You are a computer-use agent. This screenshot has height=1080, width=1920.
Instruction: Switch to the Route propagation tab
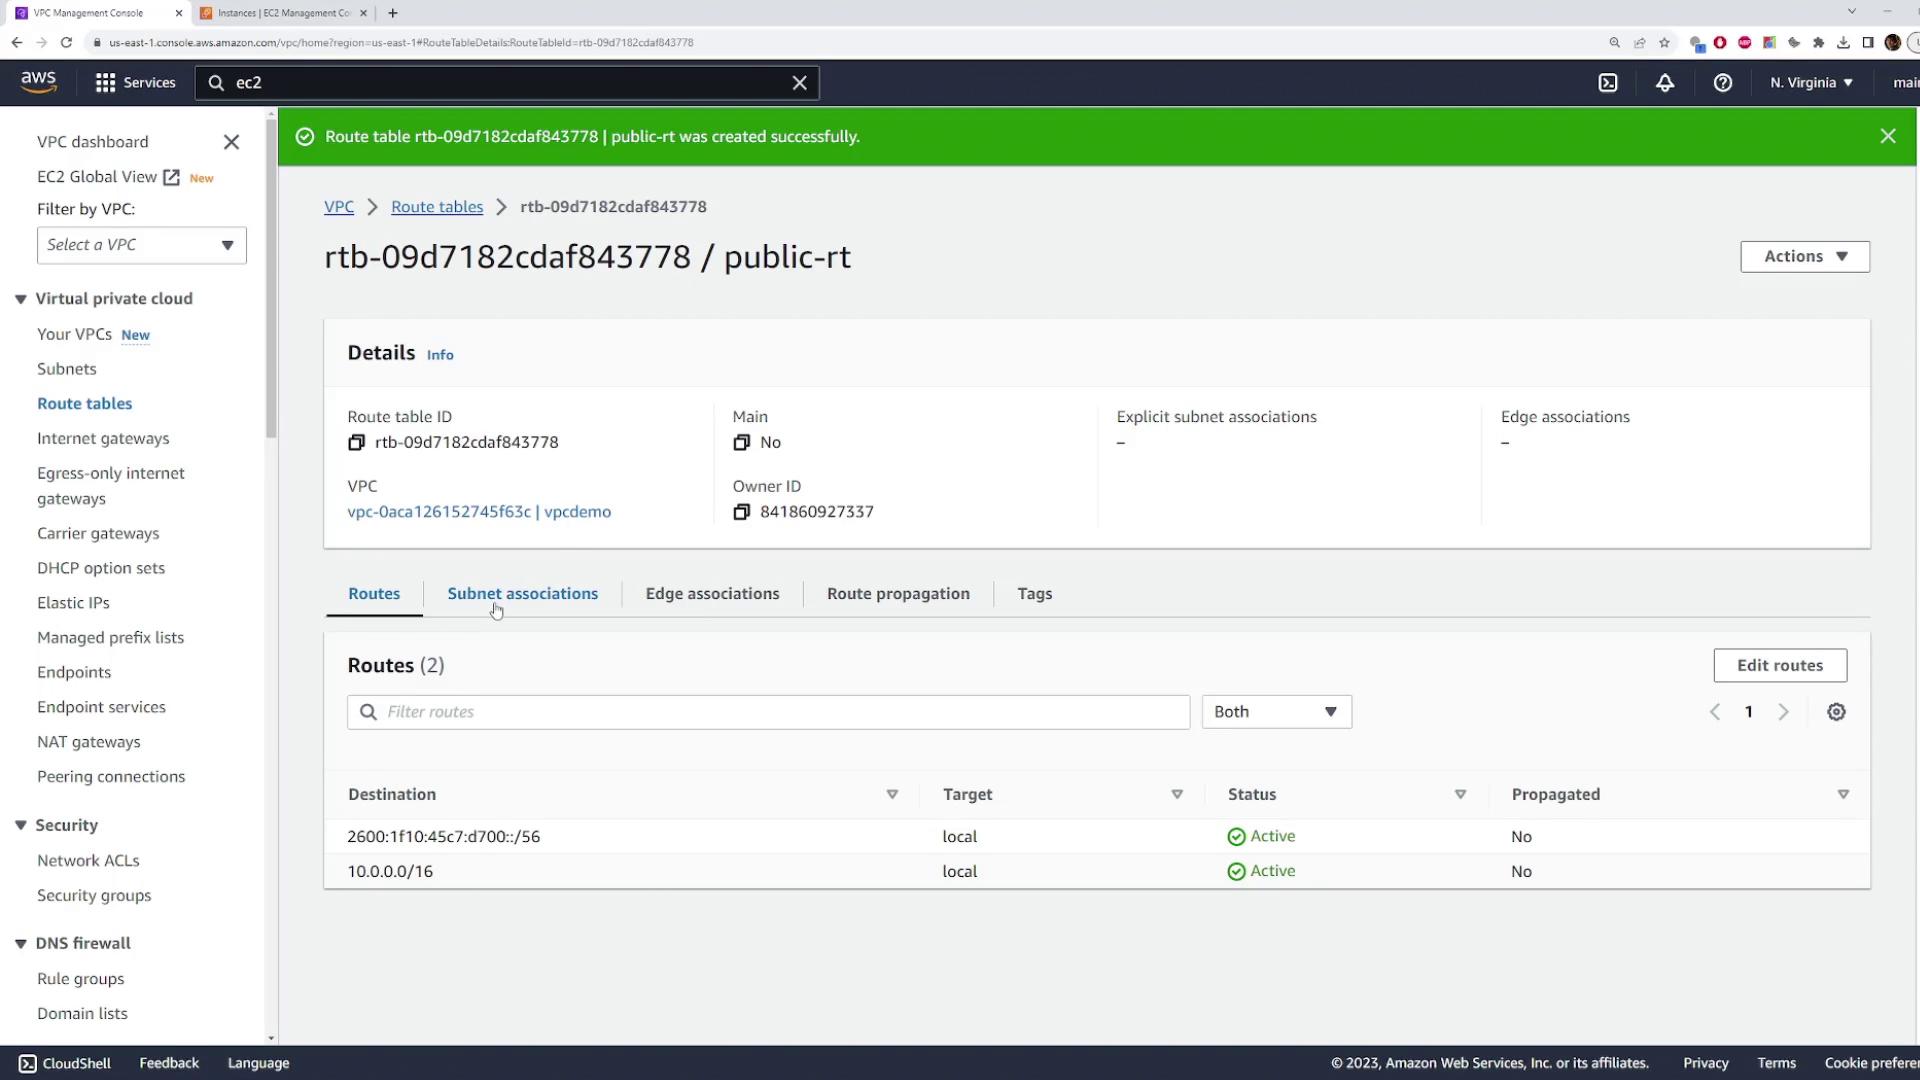coord(897,594)
